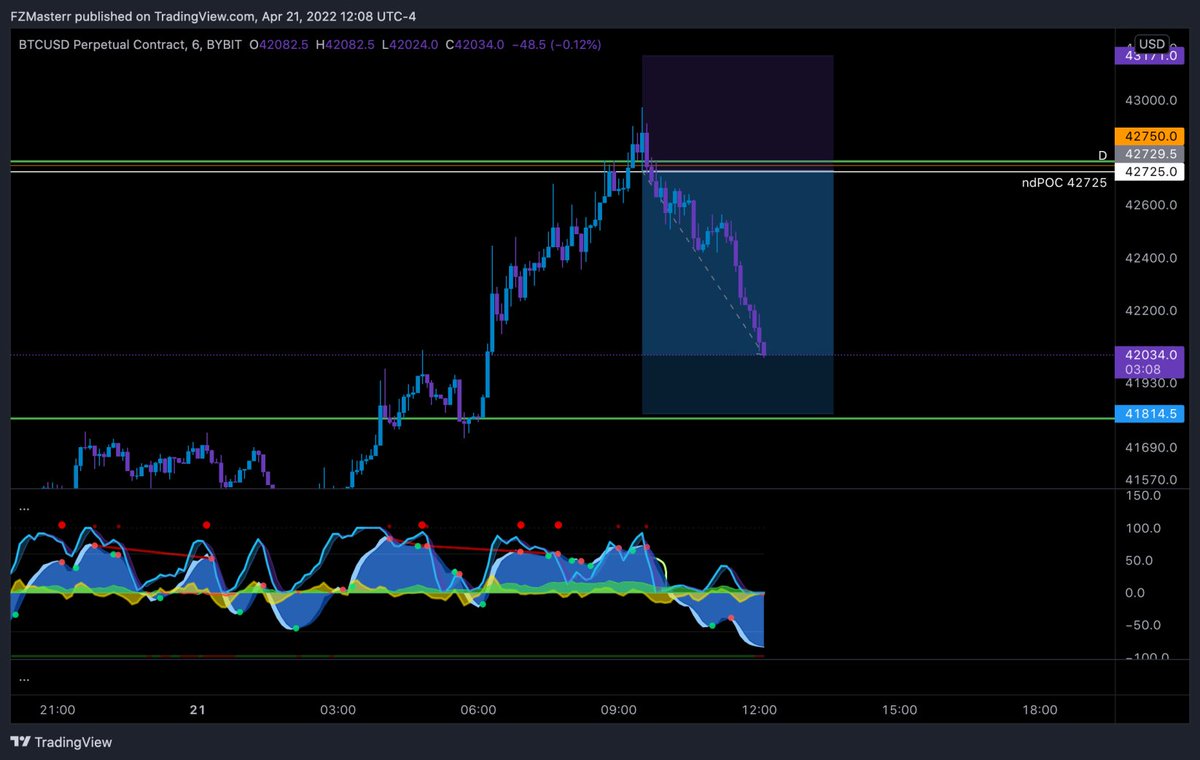Click the TradingView logo icon
Screen dimensions: 1200x760
(22, 742)
